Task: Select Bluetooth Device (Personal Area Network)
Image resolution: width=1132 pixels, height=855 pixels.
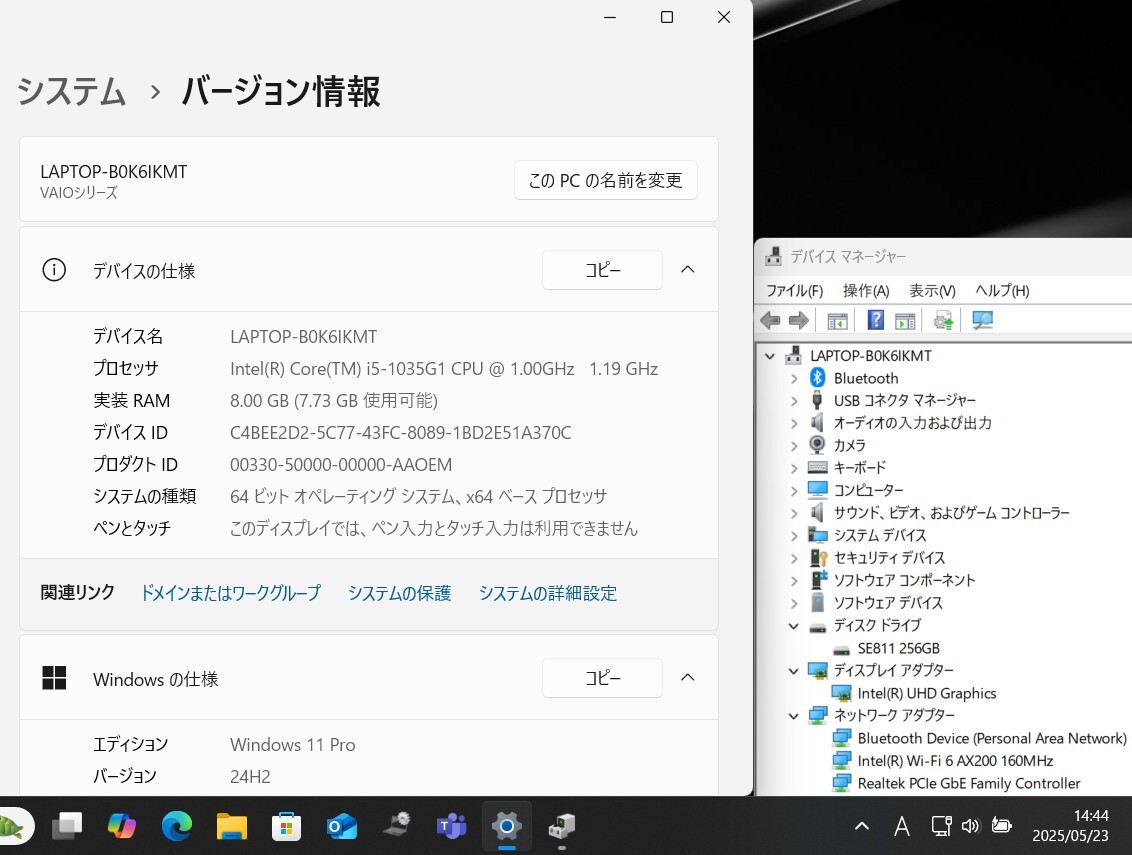Action: pos(991,738)
